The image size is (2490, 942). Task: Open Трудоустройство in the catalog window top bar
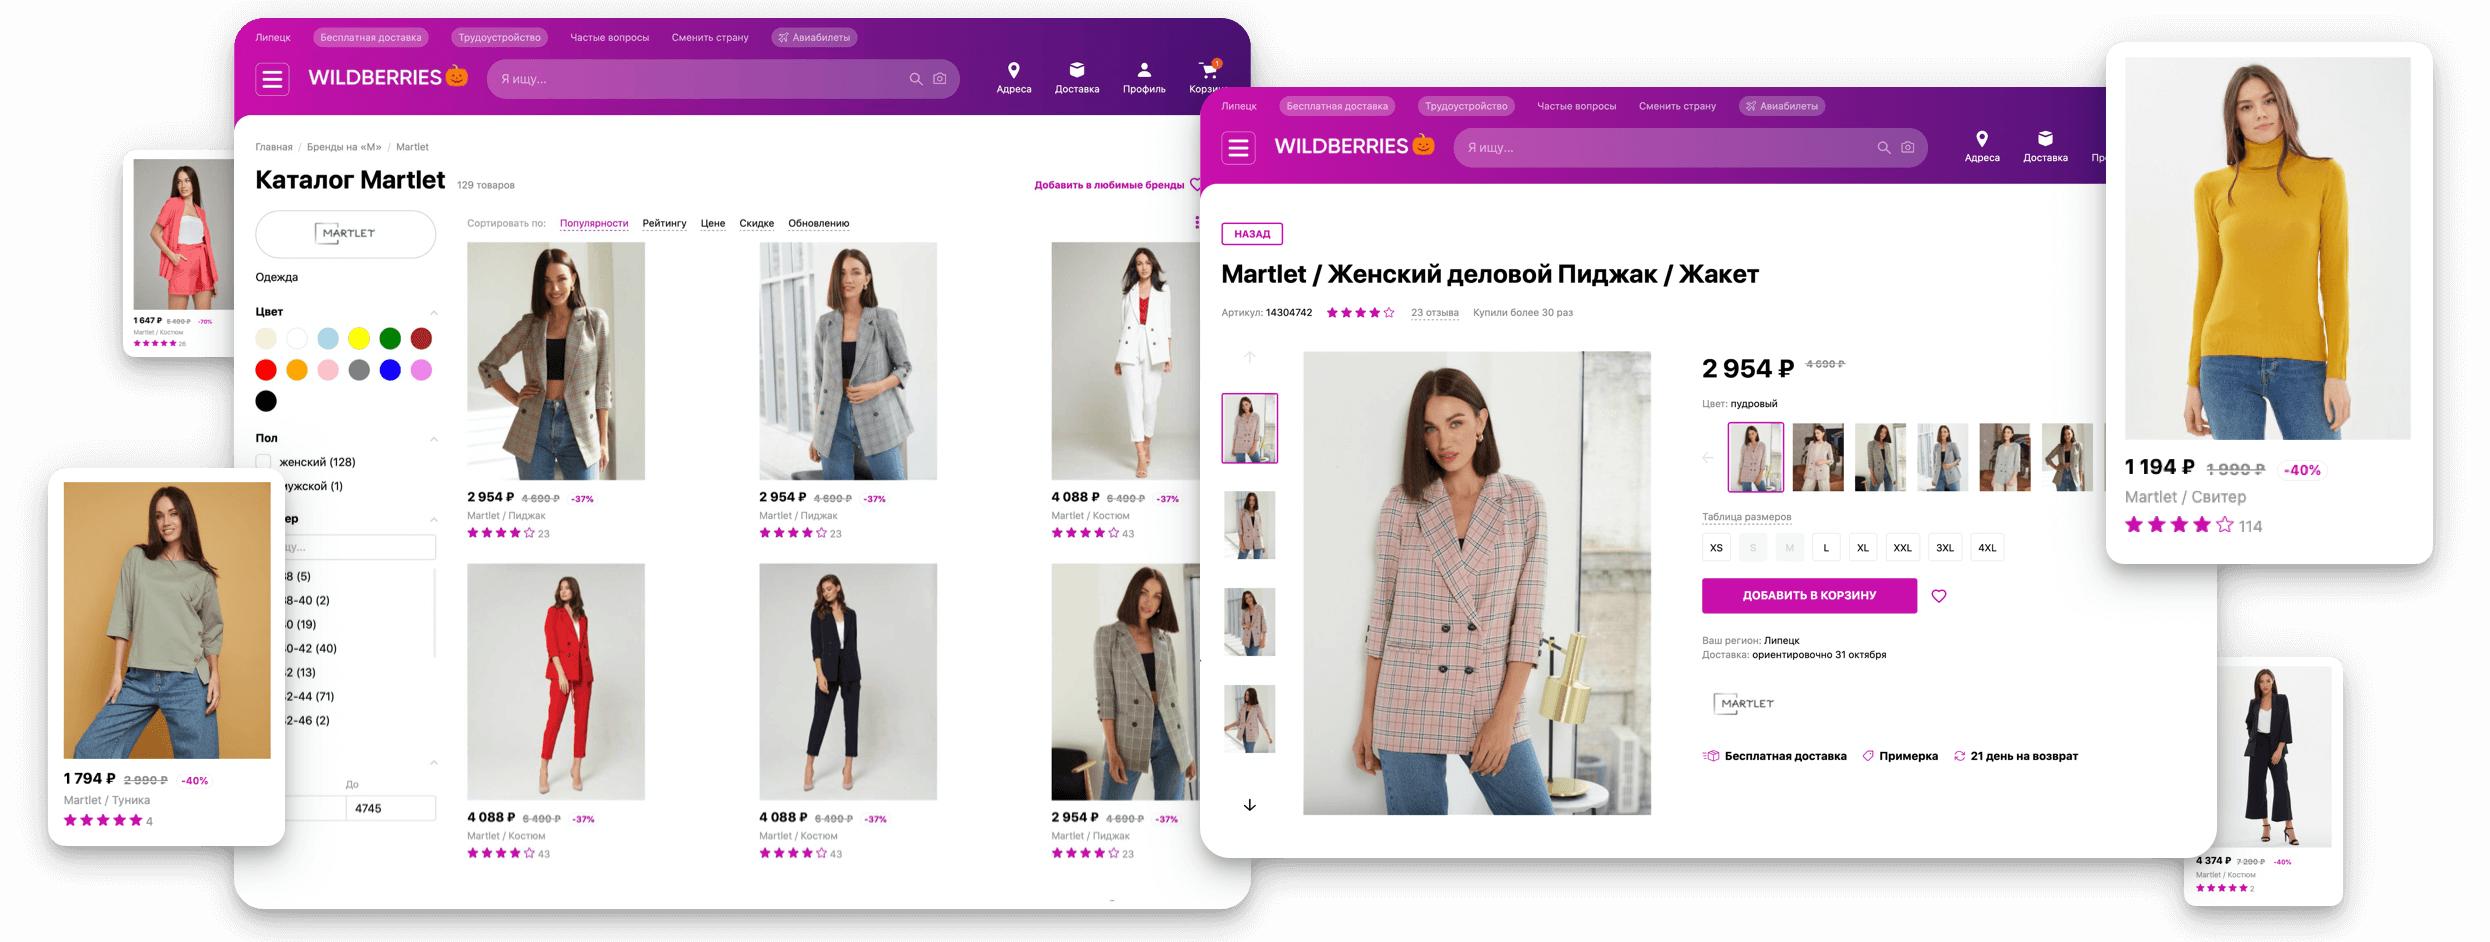[x=499, y=38]
